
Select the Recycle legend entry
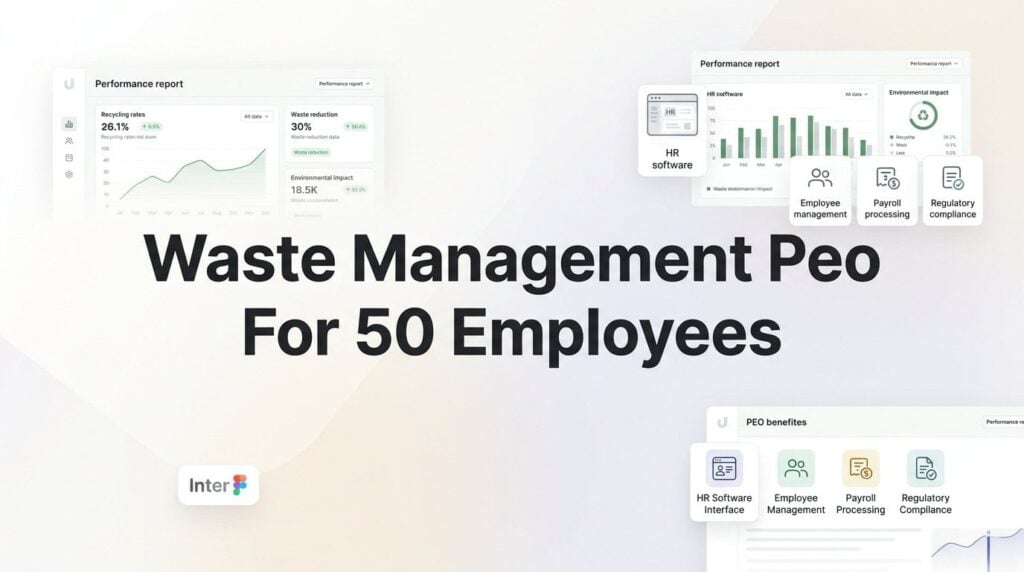click(922, 137)
